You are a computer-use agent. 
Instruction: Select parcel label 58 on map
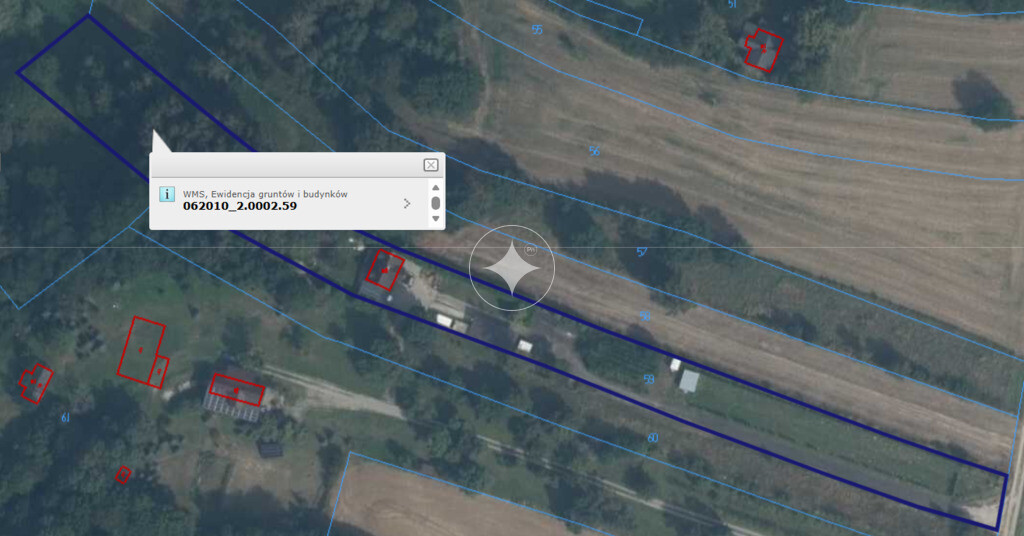tap(645, 316)
